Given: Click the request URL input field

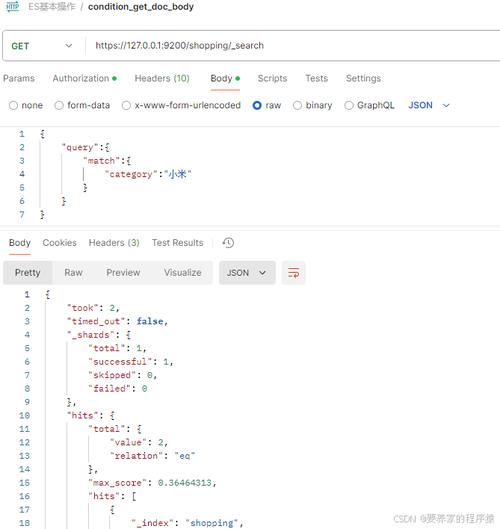Looking at the screenshot, I should pos(293,46).
